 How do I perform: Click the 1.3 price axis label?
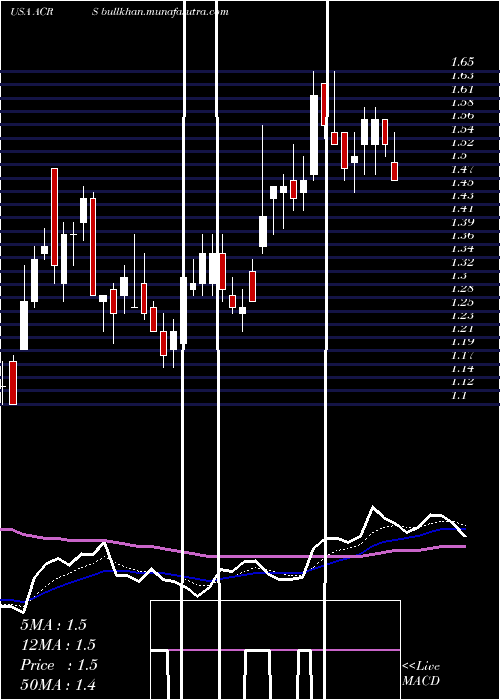459,275
